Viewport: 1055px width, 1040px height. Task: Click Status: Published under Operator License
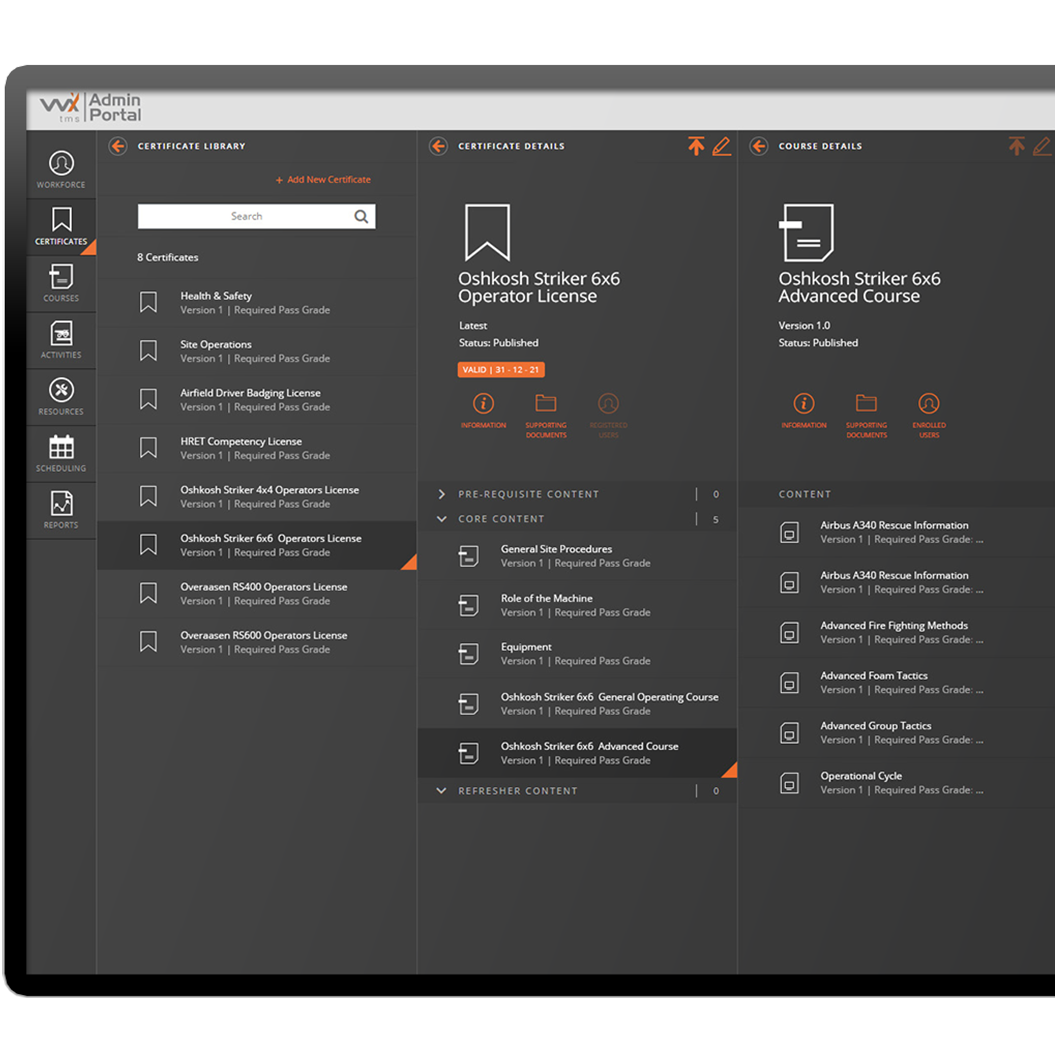coord(499,343)
